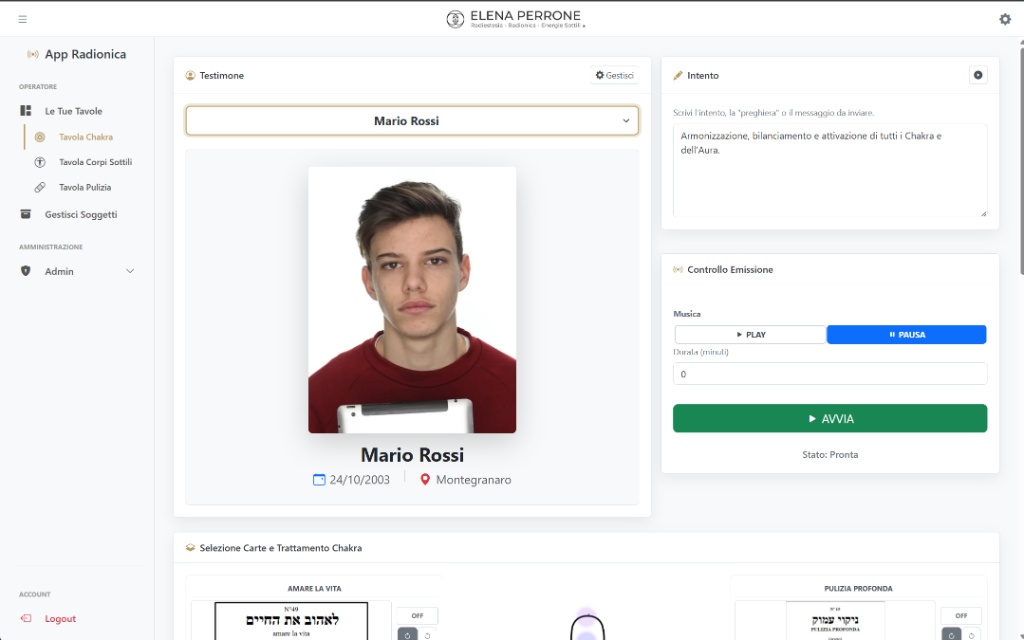Open the Tavola Corpi Sottili page
This screenshot has width=1024, height=640.
tap(95, 162)
